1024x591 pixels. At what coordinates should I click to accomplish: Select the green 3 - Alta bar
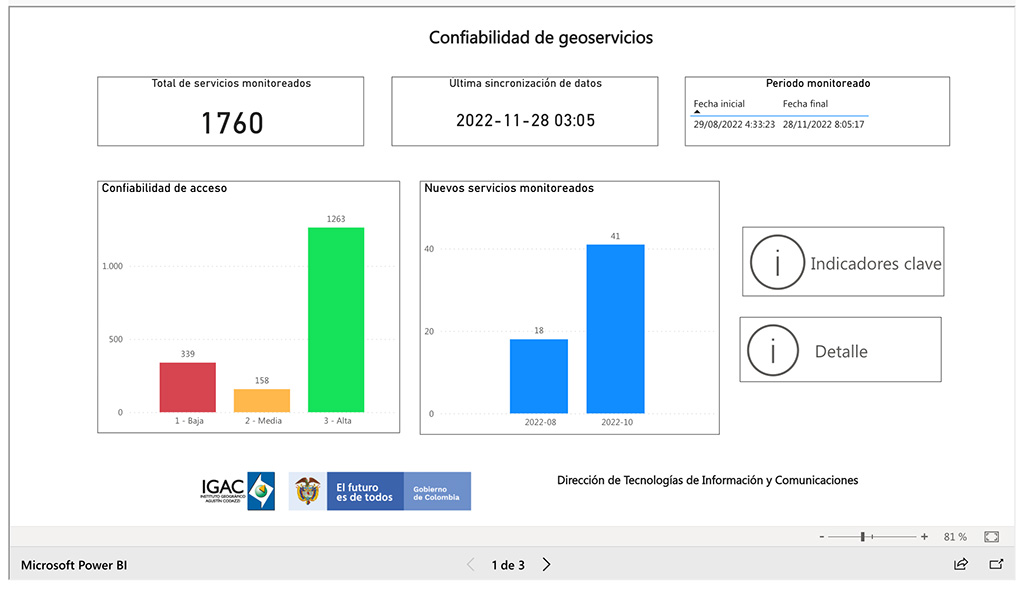(334, 320)
